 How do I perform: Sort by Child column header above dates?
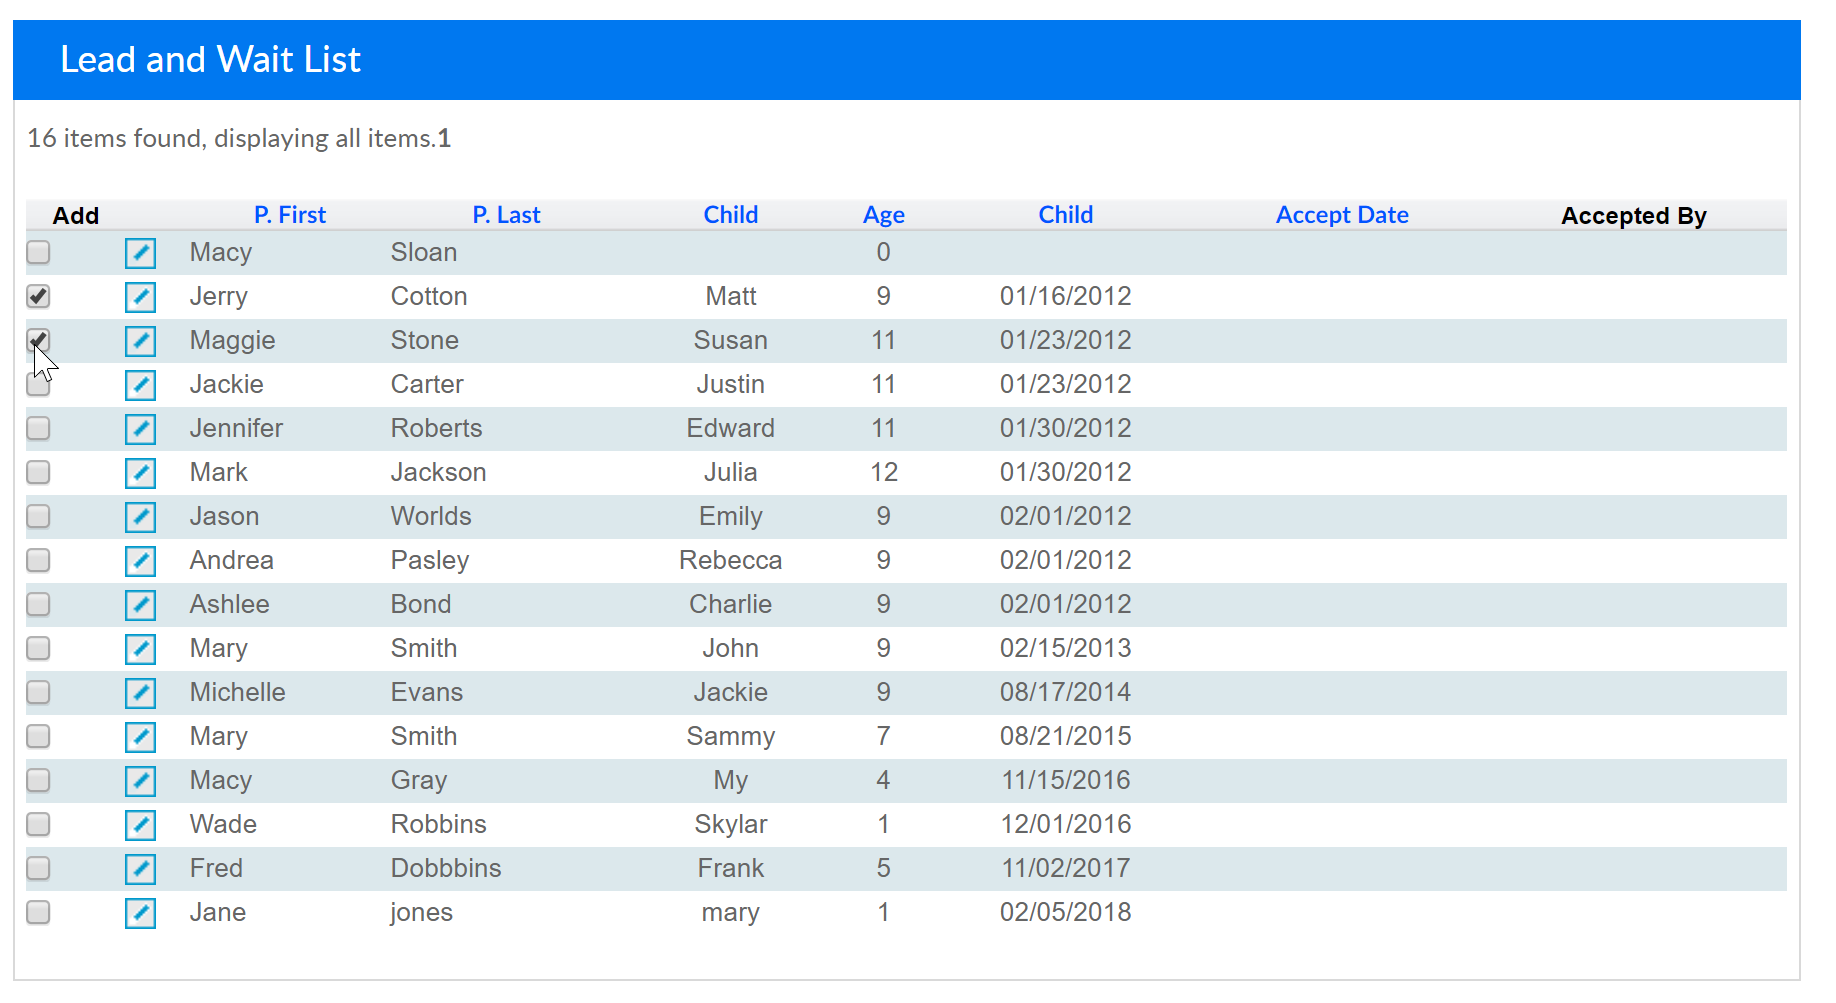click(1066, 215)
